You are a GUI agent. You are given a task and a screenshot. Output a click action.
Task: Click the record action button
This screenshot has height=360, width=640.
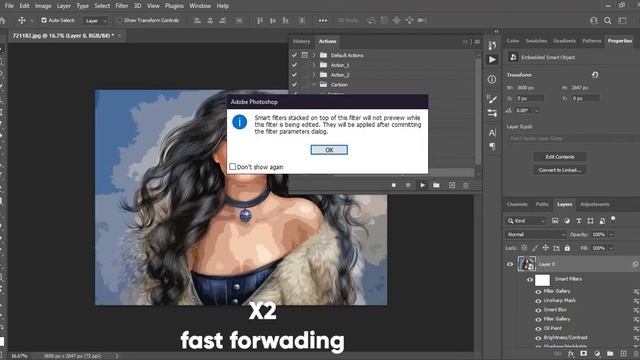pyautogui.click(x=408, y=185)
